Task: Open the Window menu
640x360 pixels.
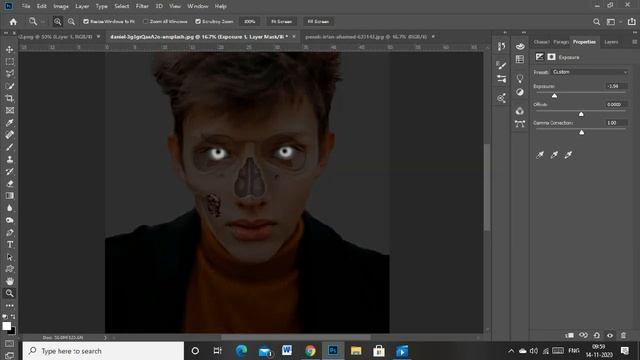Action: click(198, 6)
